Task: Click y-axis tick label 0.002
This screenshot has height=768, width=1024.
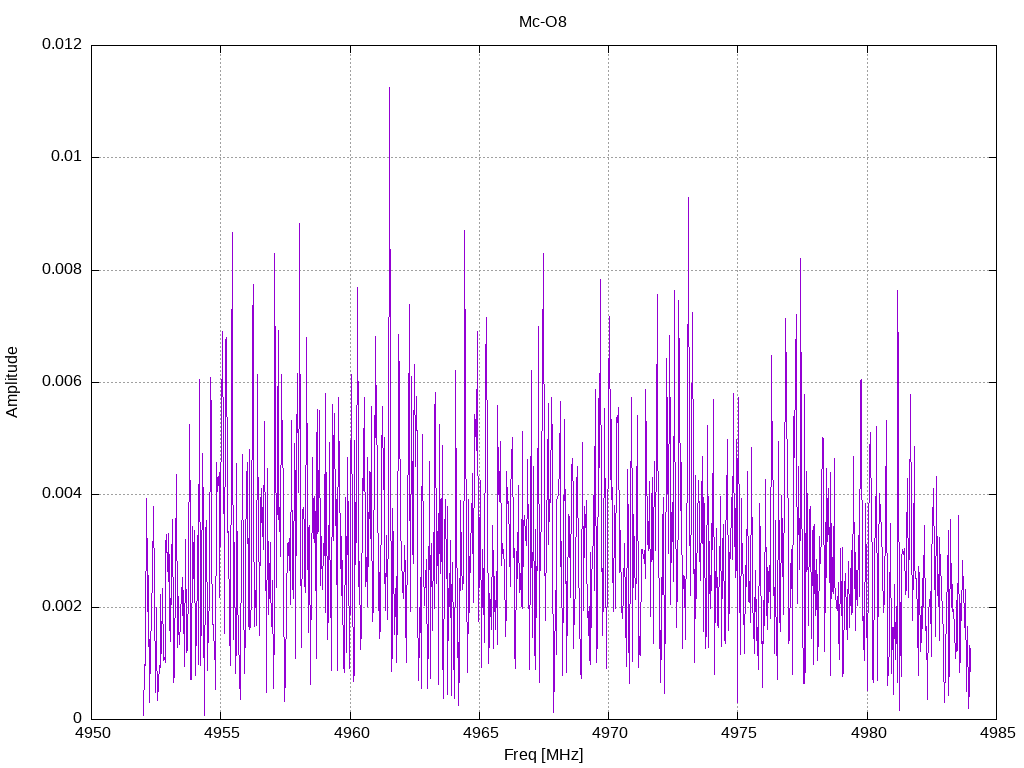Action: click(62, 606)
